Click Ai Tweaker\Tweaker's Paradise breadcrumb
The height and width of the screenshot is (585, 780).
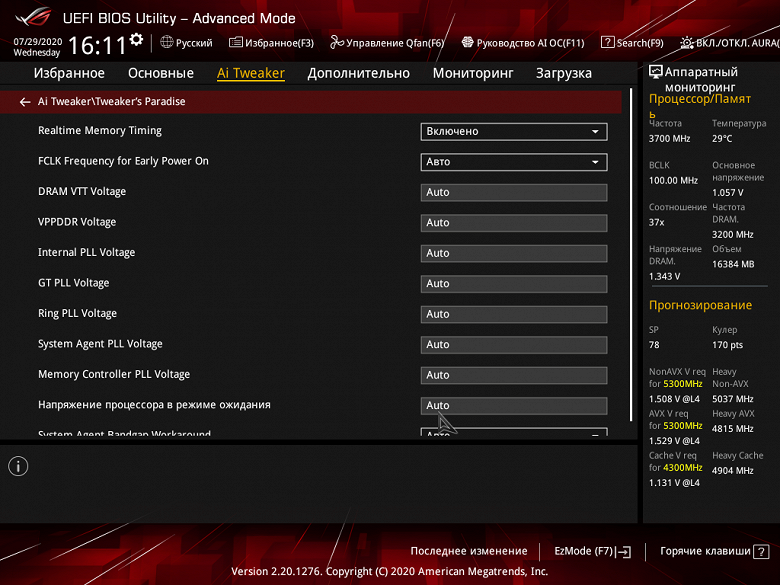pos(111,101)
